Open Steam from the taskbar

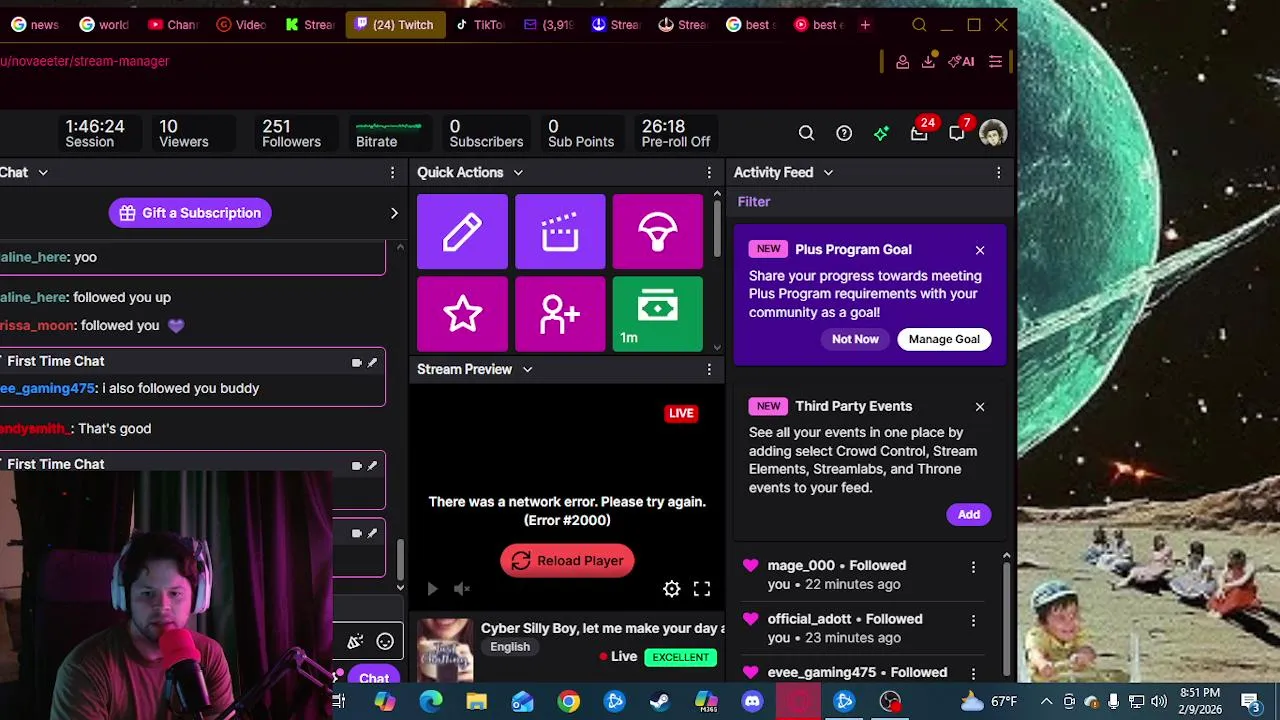coord(660,702)
